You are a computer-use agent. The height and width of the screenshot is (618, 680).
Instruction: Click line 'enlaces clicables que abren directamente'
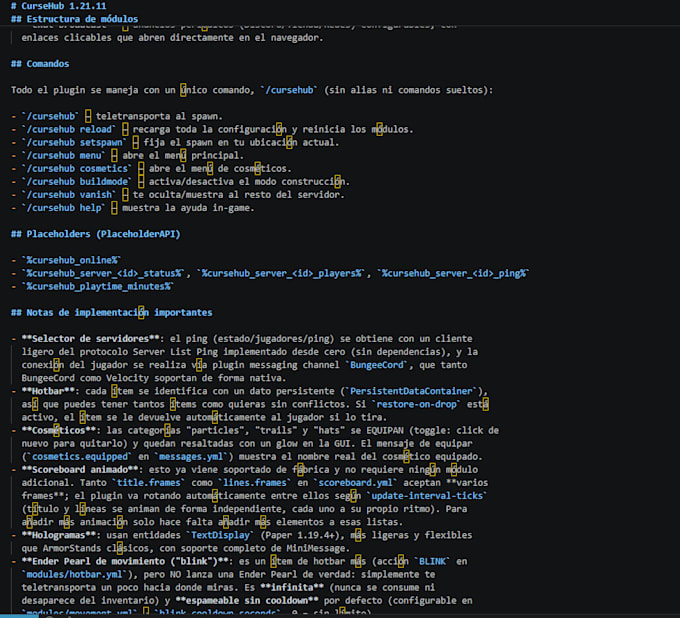pyautogui.click(x=173, y=38)
